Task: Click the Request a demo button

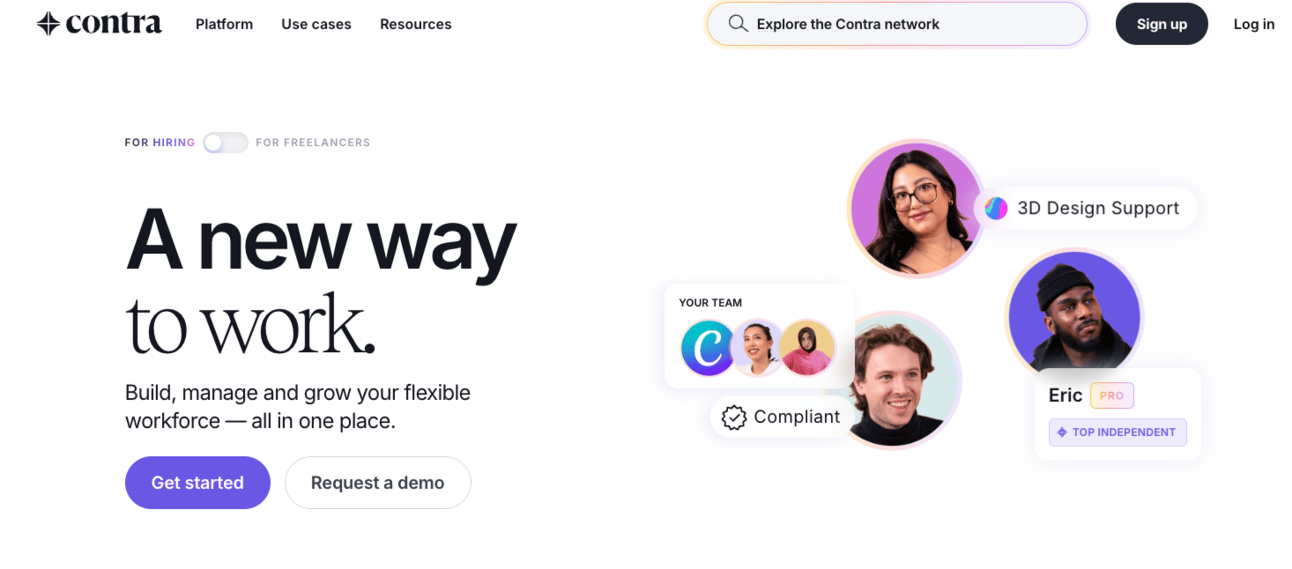Action: click(378, 483)
